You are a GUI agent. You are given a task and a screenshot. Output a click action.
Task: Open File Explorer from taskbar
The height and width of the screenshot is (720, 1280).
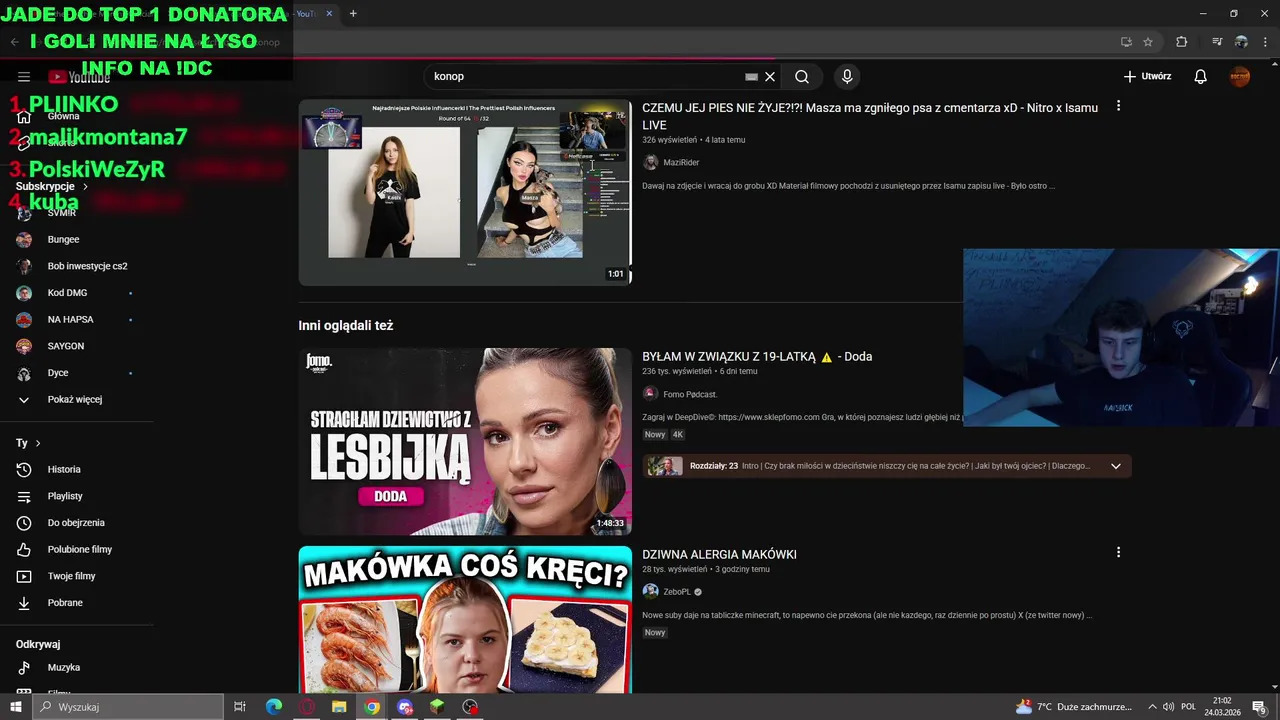point(339,707)
